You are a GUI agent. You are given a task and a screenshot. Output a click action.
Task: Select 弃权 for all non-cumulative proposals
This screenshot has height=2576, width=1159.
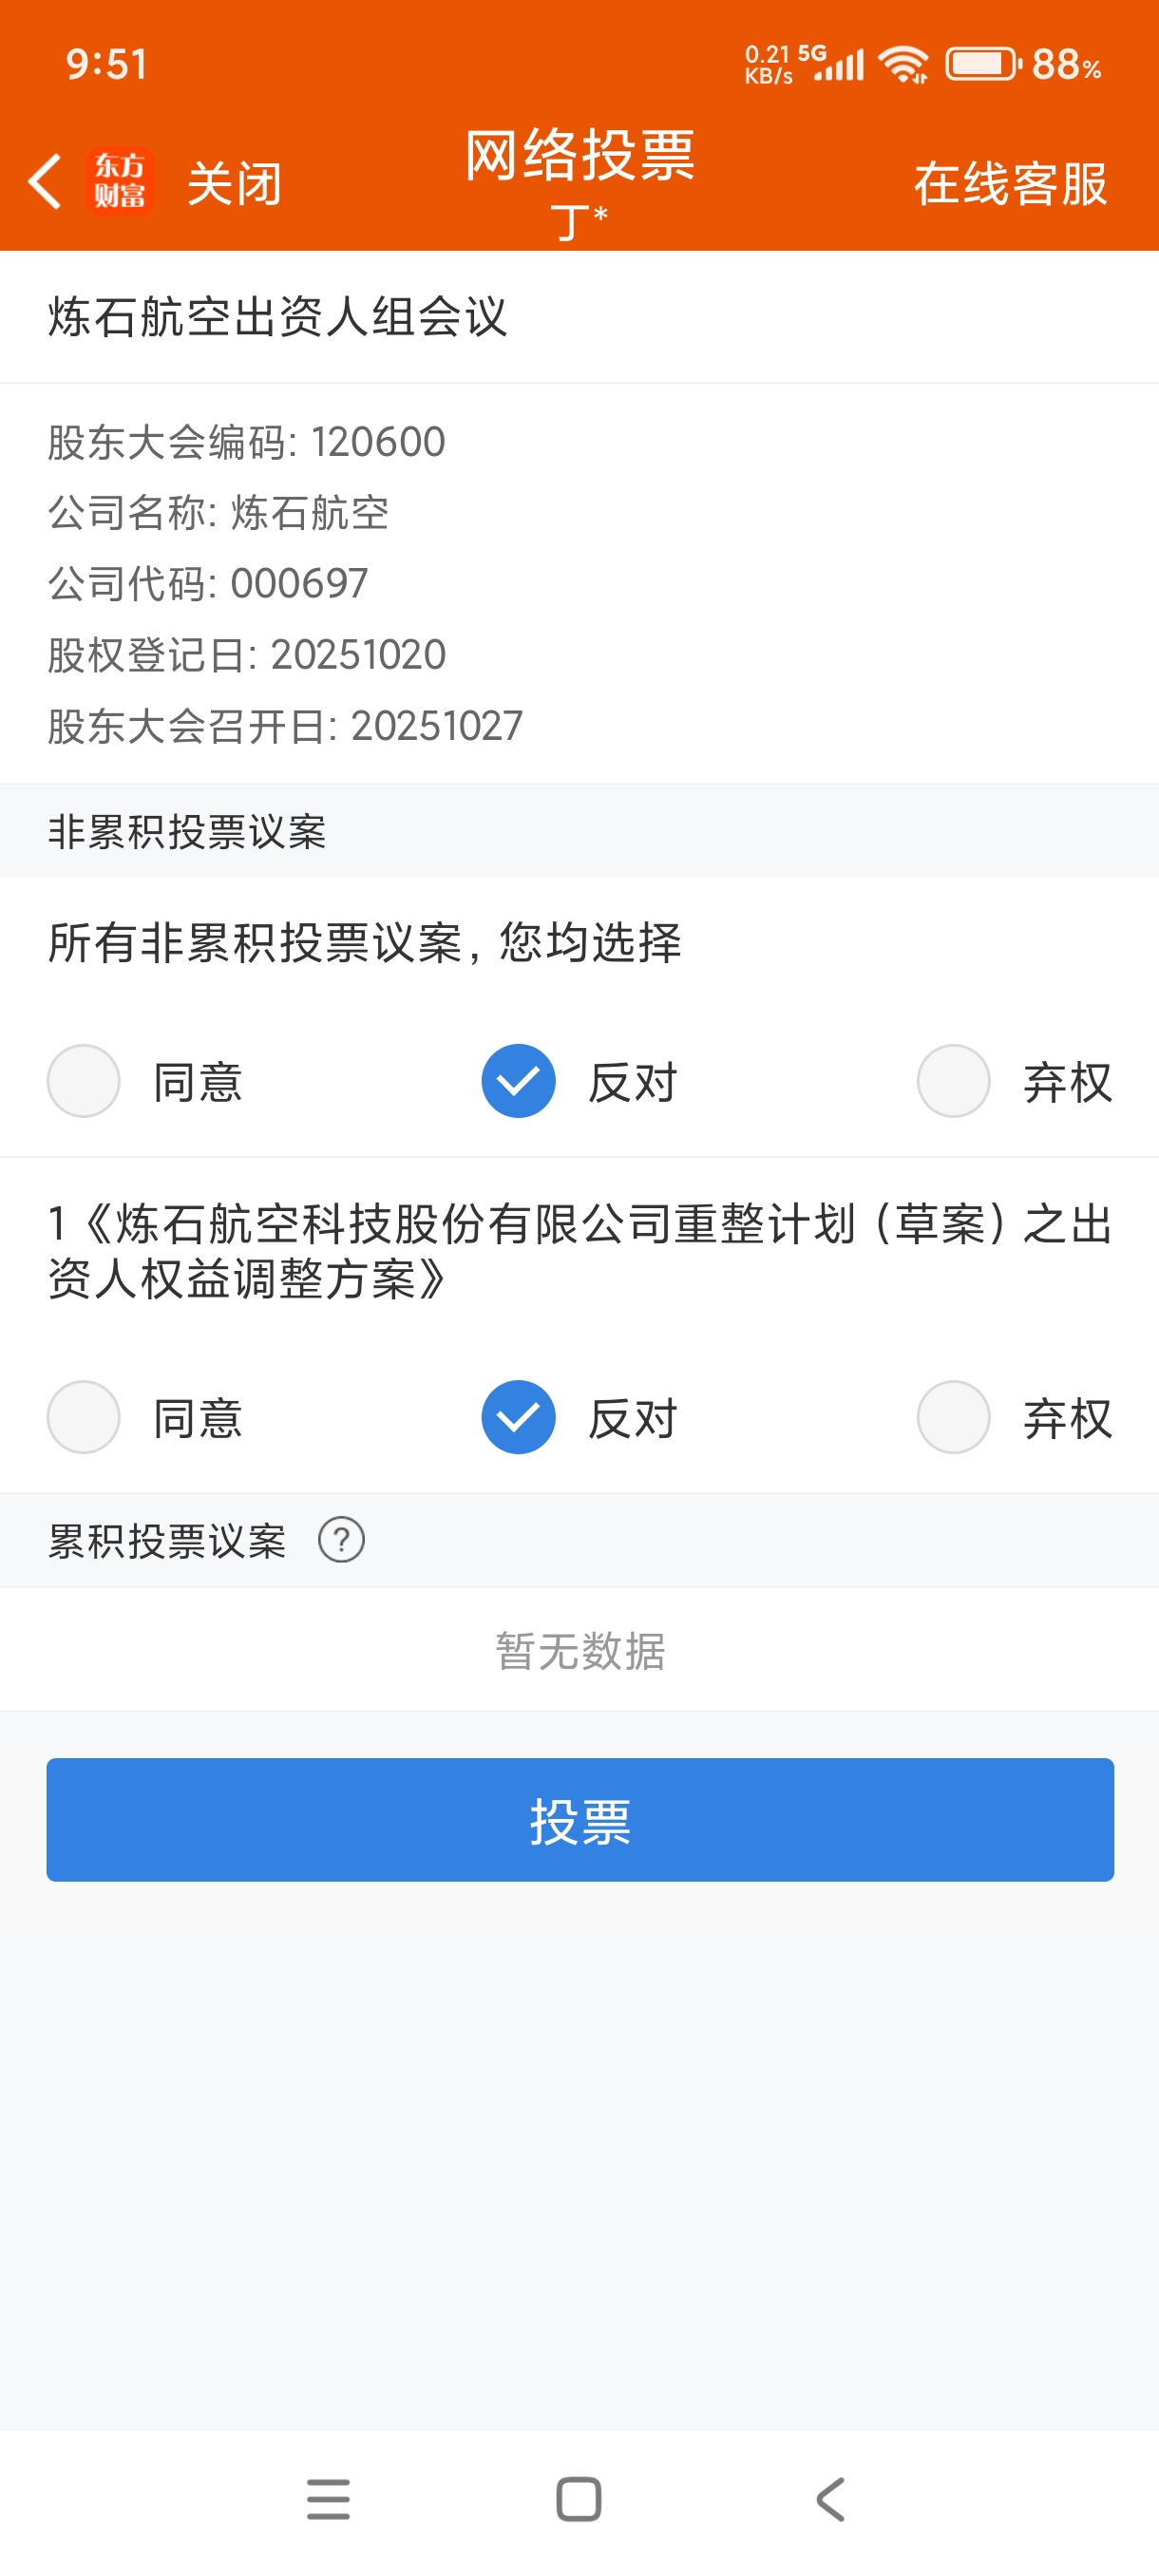coord(953,1081)
